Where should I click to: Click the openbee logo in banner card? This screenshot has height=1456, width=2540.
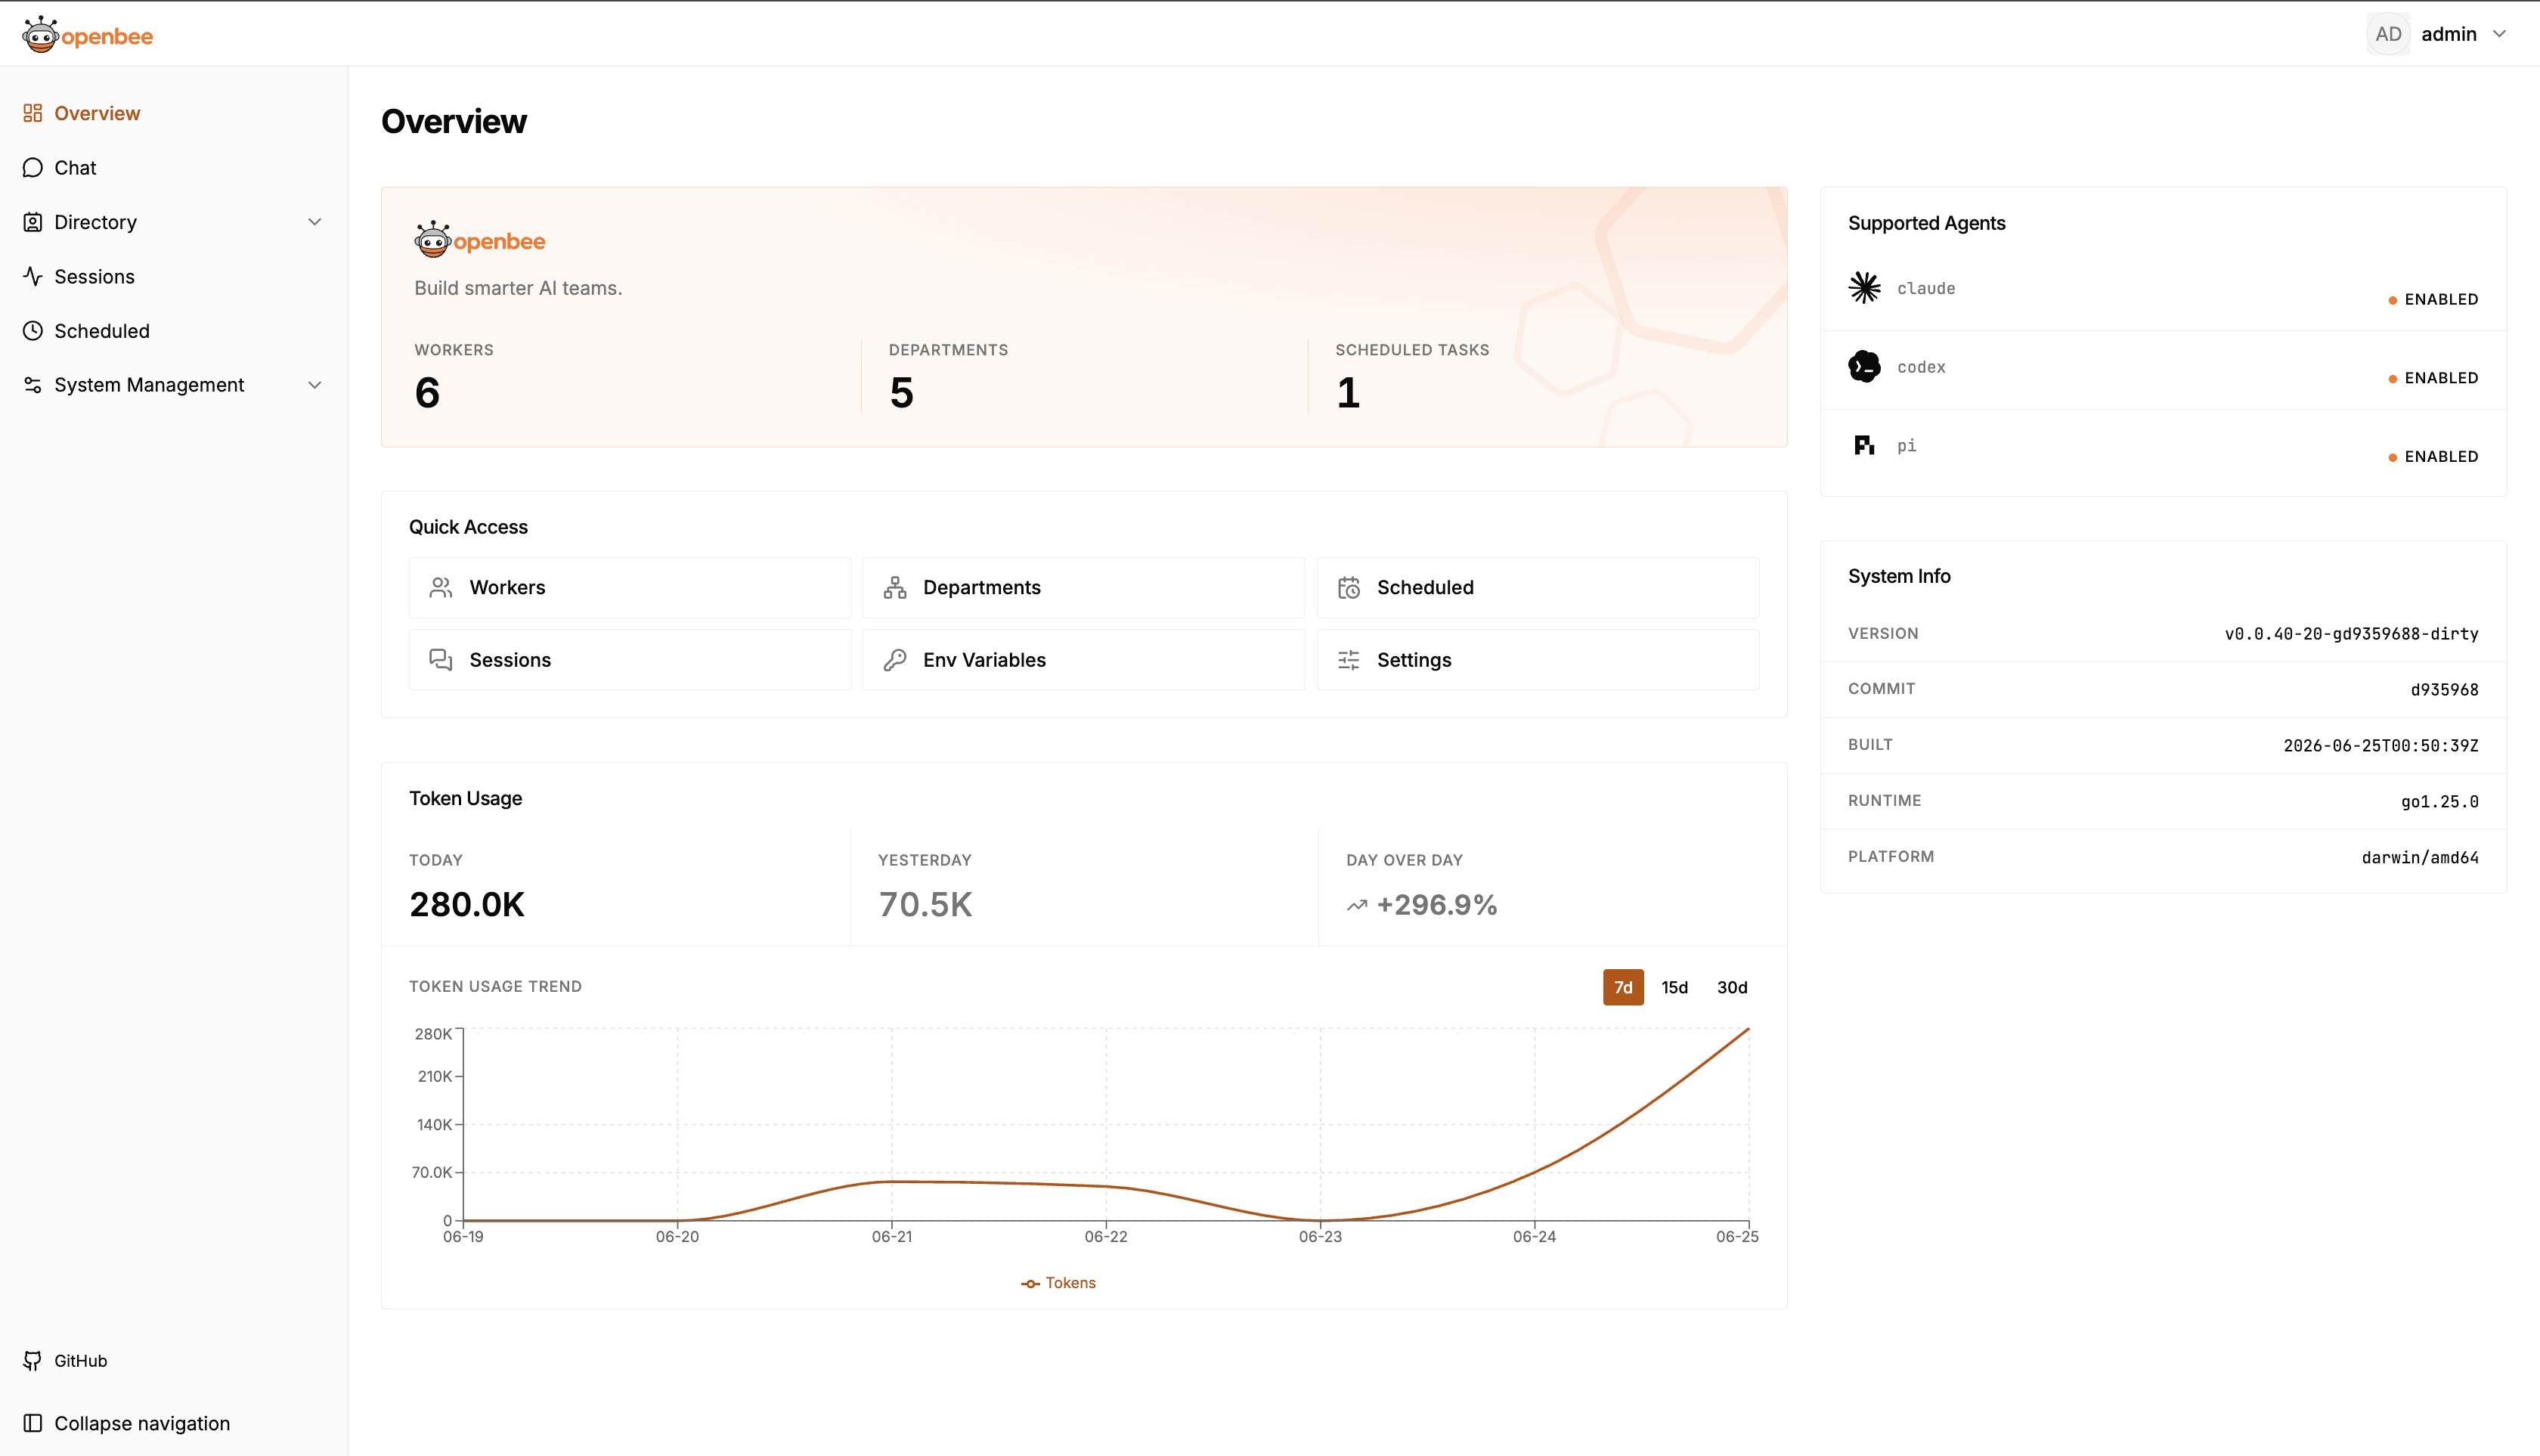[x=480, y=240]
